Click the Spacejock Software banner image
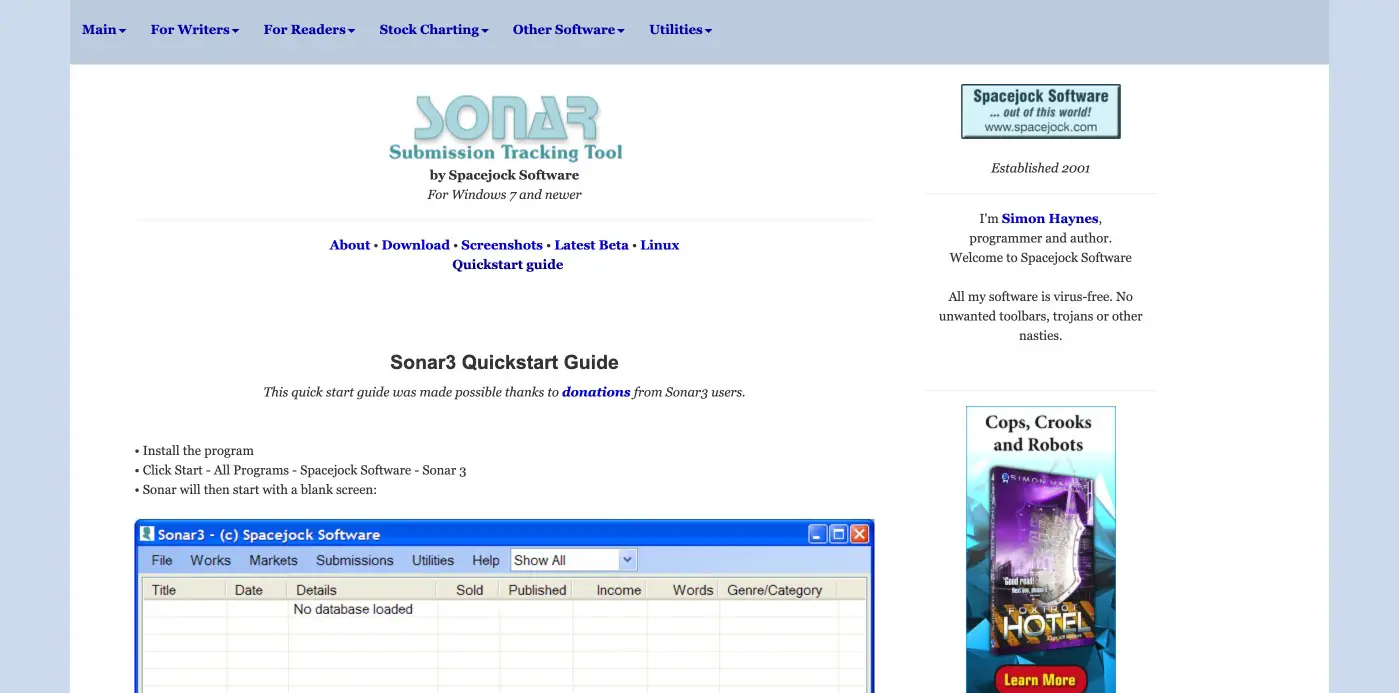The image size is (1399, 693). pyautogui.click(x=1040, y=111)
